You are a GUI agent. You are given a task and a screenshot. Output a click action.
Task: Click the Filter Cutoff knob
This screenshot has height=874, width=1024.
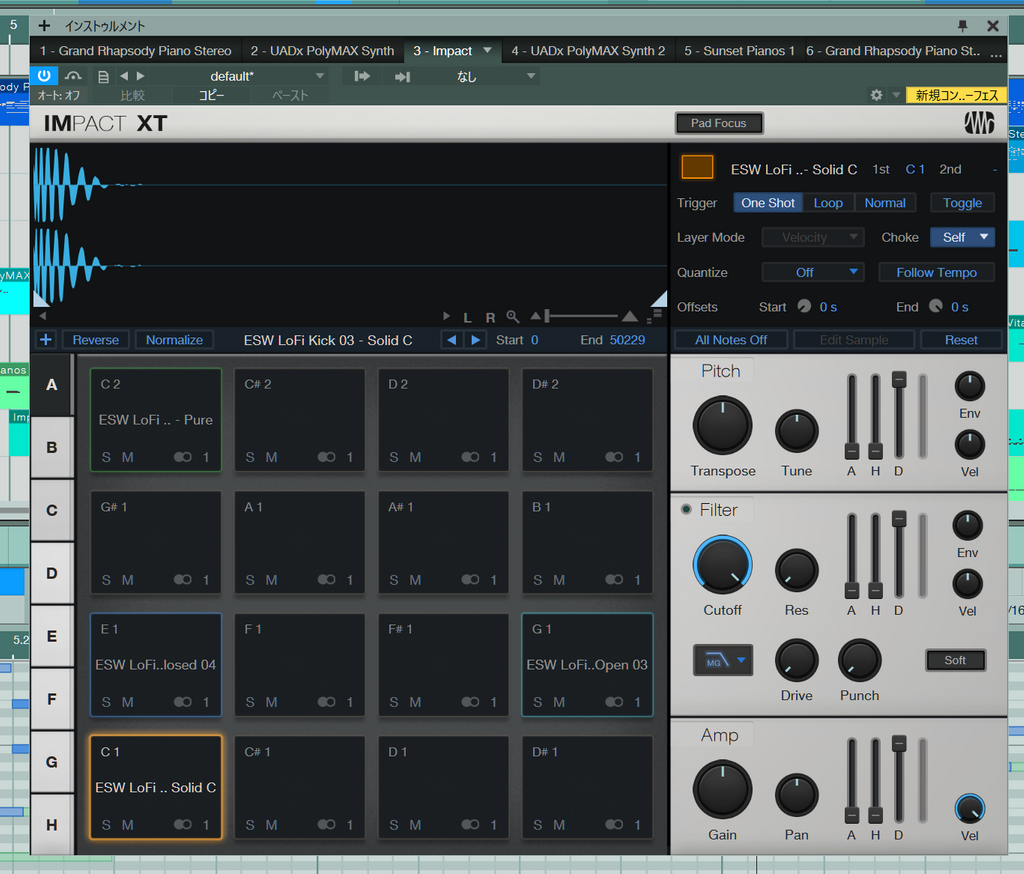(x=722, y=565)
